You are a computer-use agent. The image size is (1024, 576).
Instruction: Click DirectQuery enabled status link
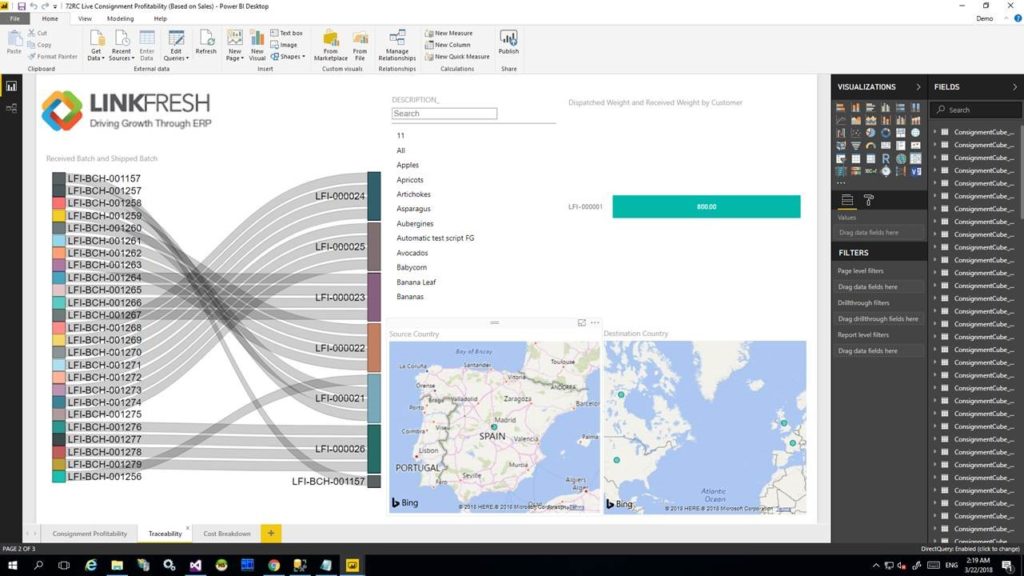[x=970, y=549]
